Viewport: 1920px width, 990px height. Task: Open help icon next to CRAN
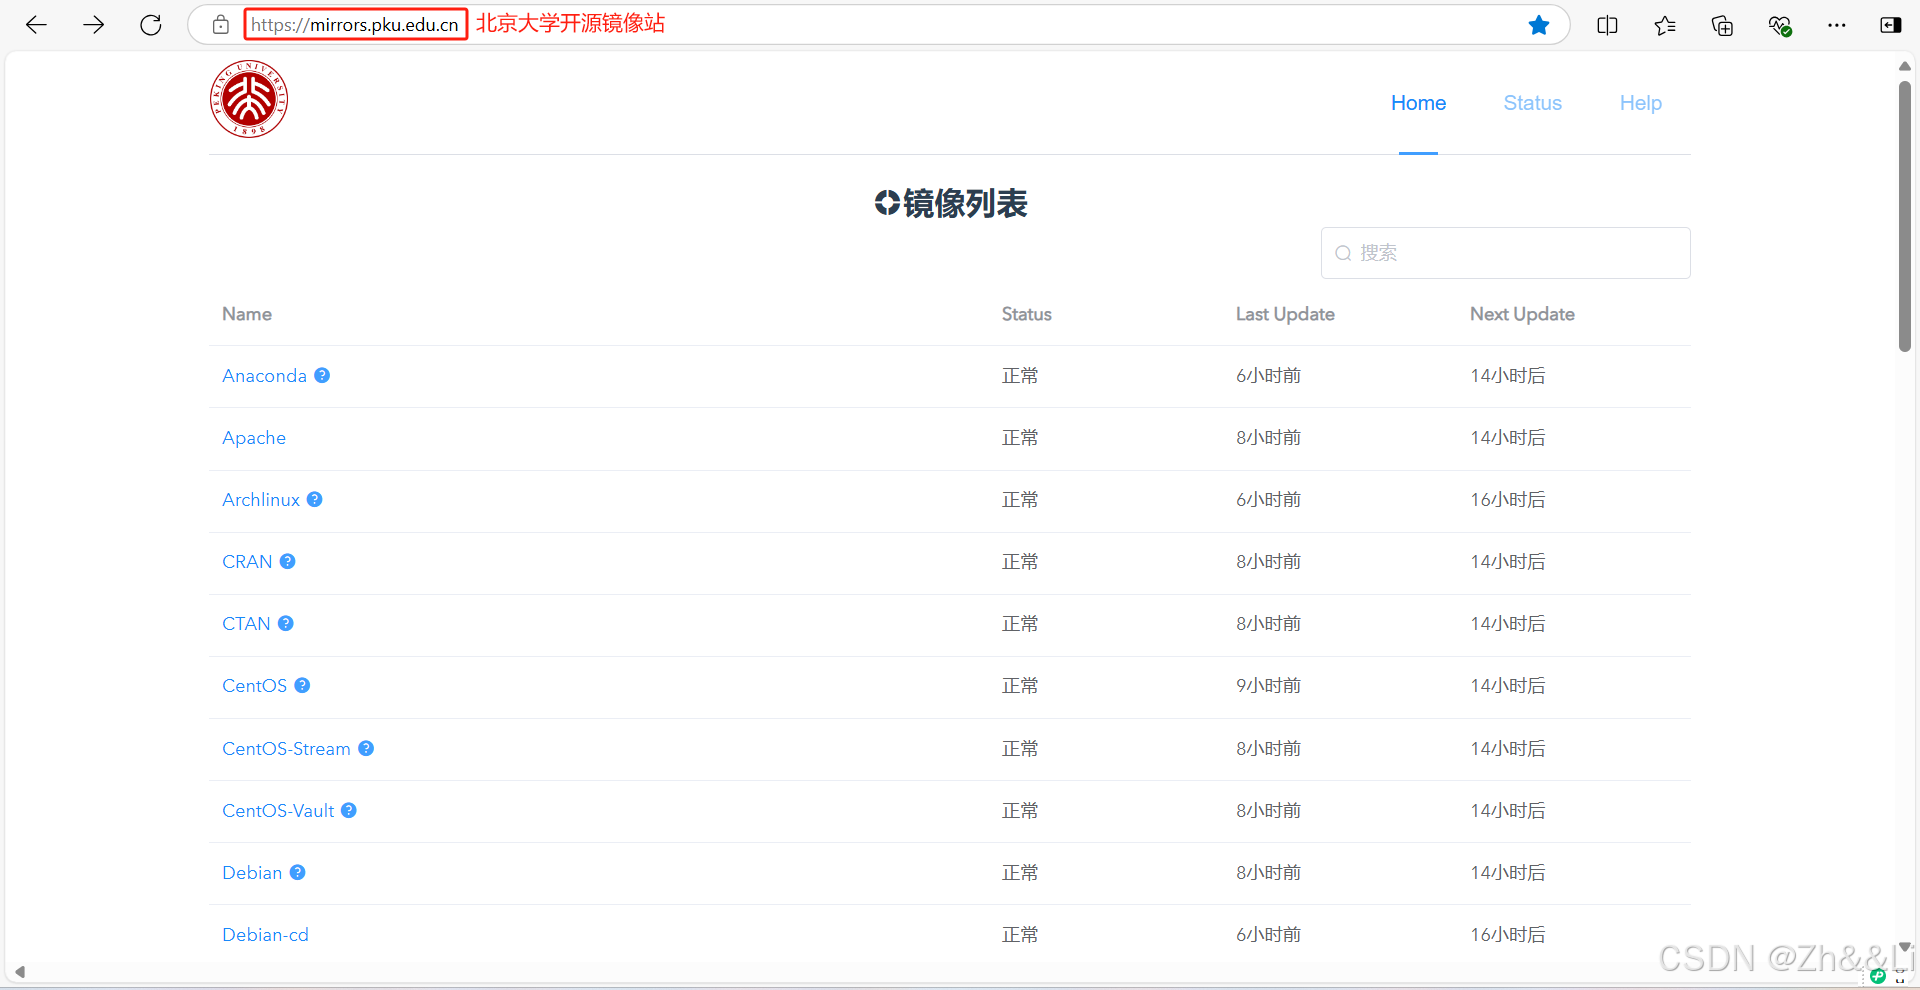point(288,561)
